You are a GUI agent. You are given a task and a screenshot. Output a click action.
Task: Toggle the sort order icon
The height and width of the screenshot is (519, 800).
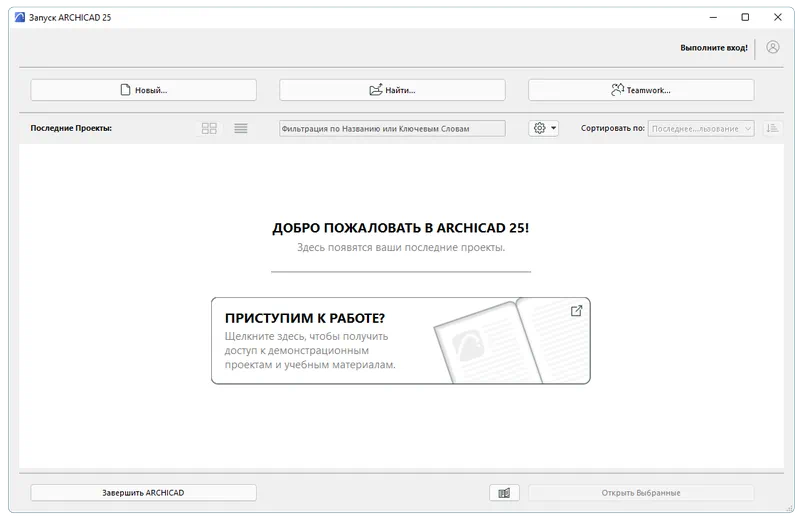click(x=772, y=128)
